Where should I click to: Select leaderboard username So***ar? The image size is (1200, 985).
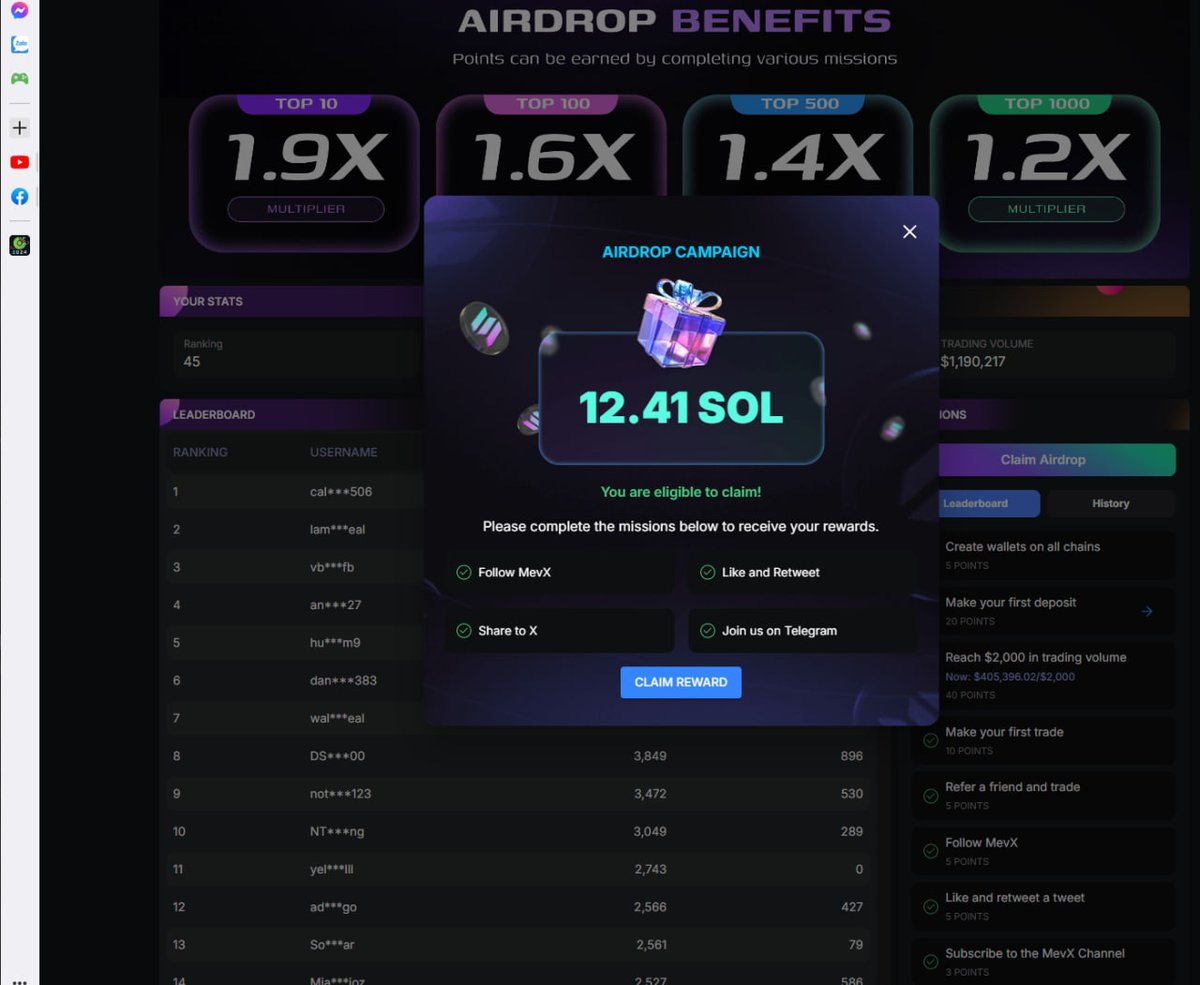pos(332,945)
